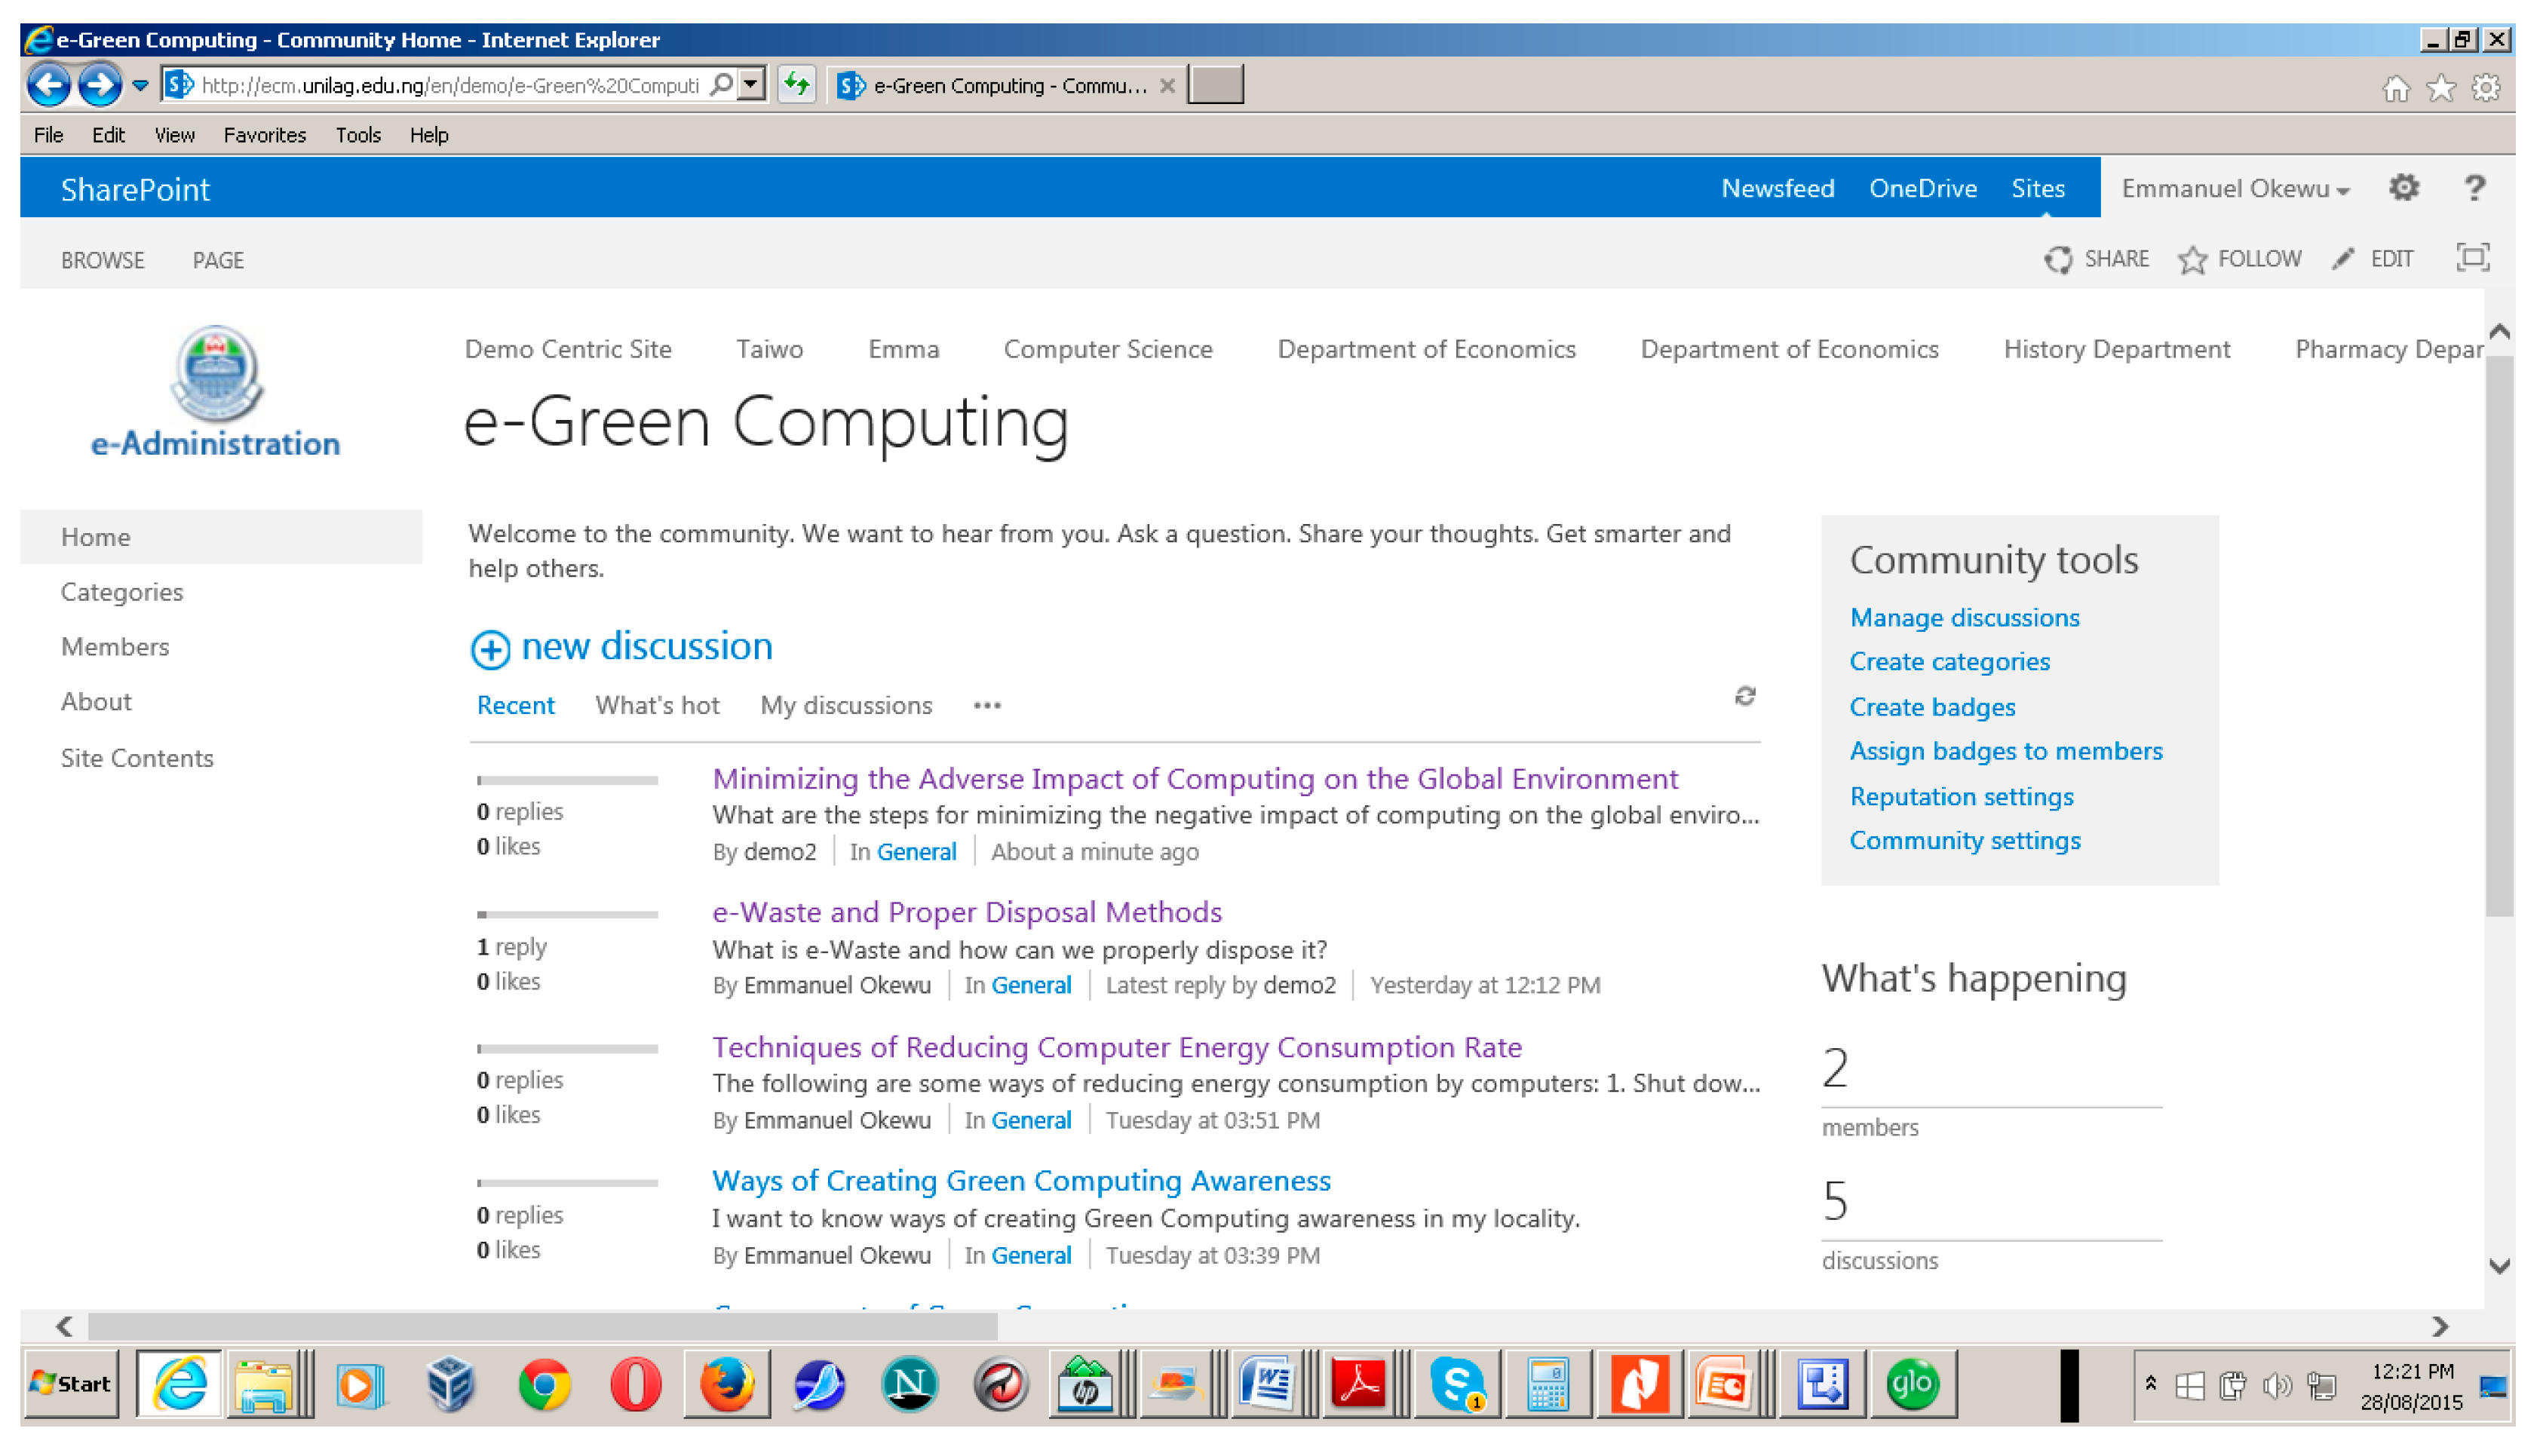The width and height of the screenshot is (2540, 1456).
Task: Open Google Chrome from the taskbar
Action: pos(544,1385)
